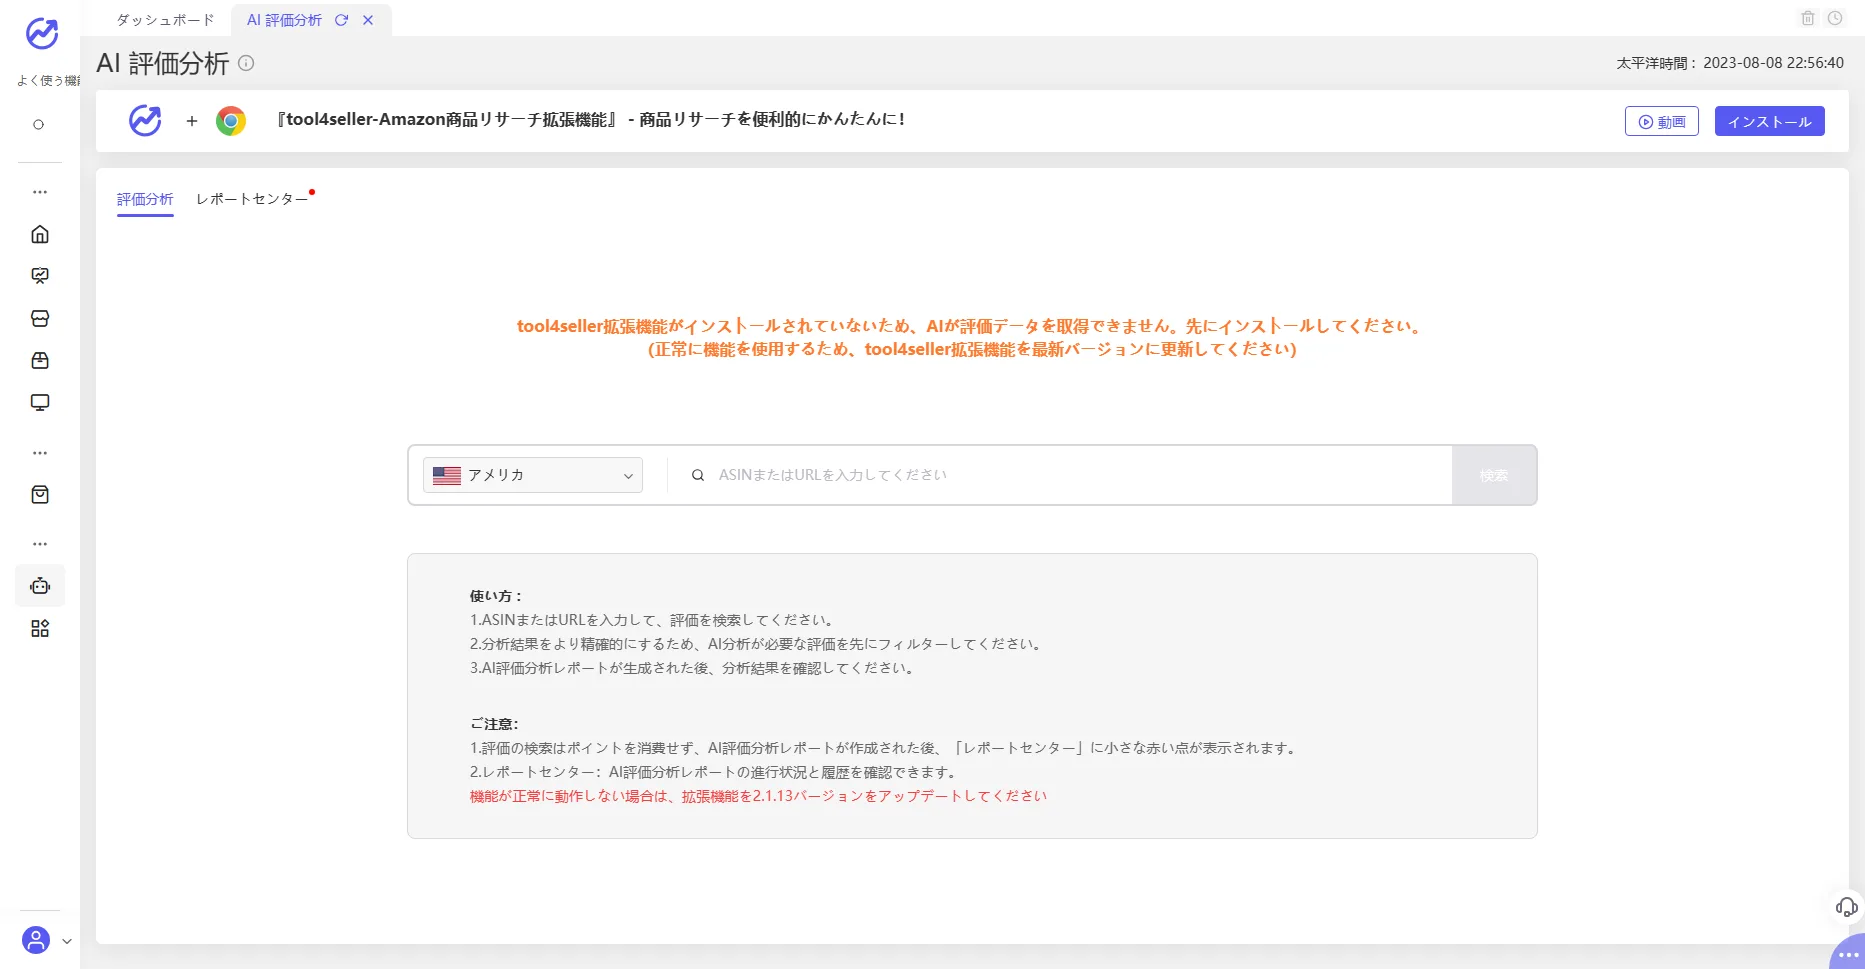Click the user avatar icon

point(36,940)
